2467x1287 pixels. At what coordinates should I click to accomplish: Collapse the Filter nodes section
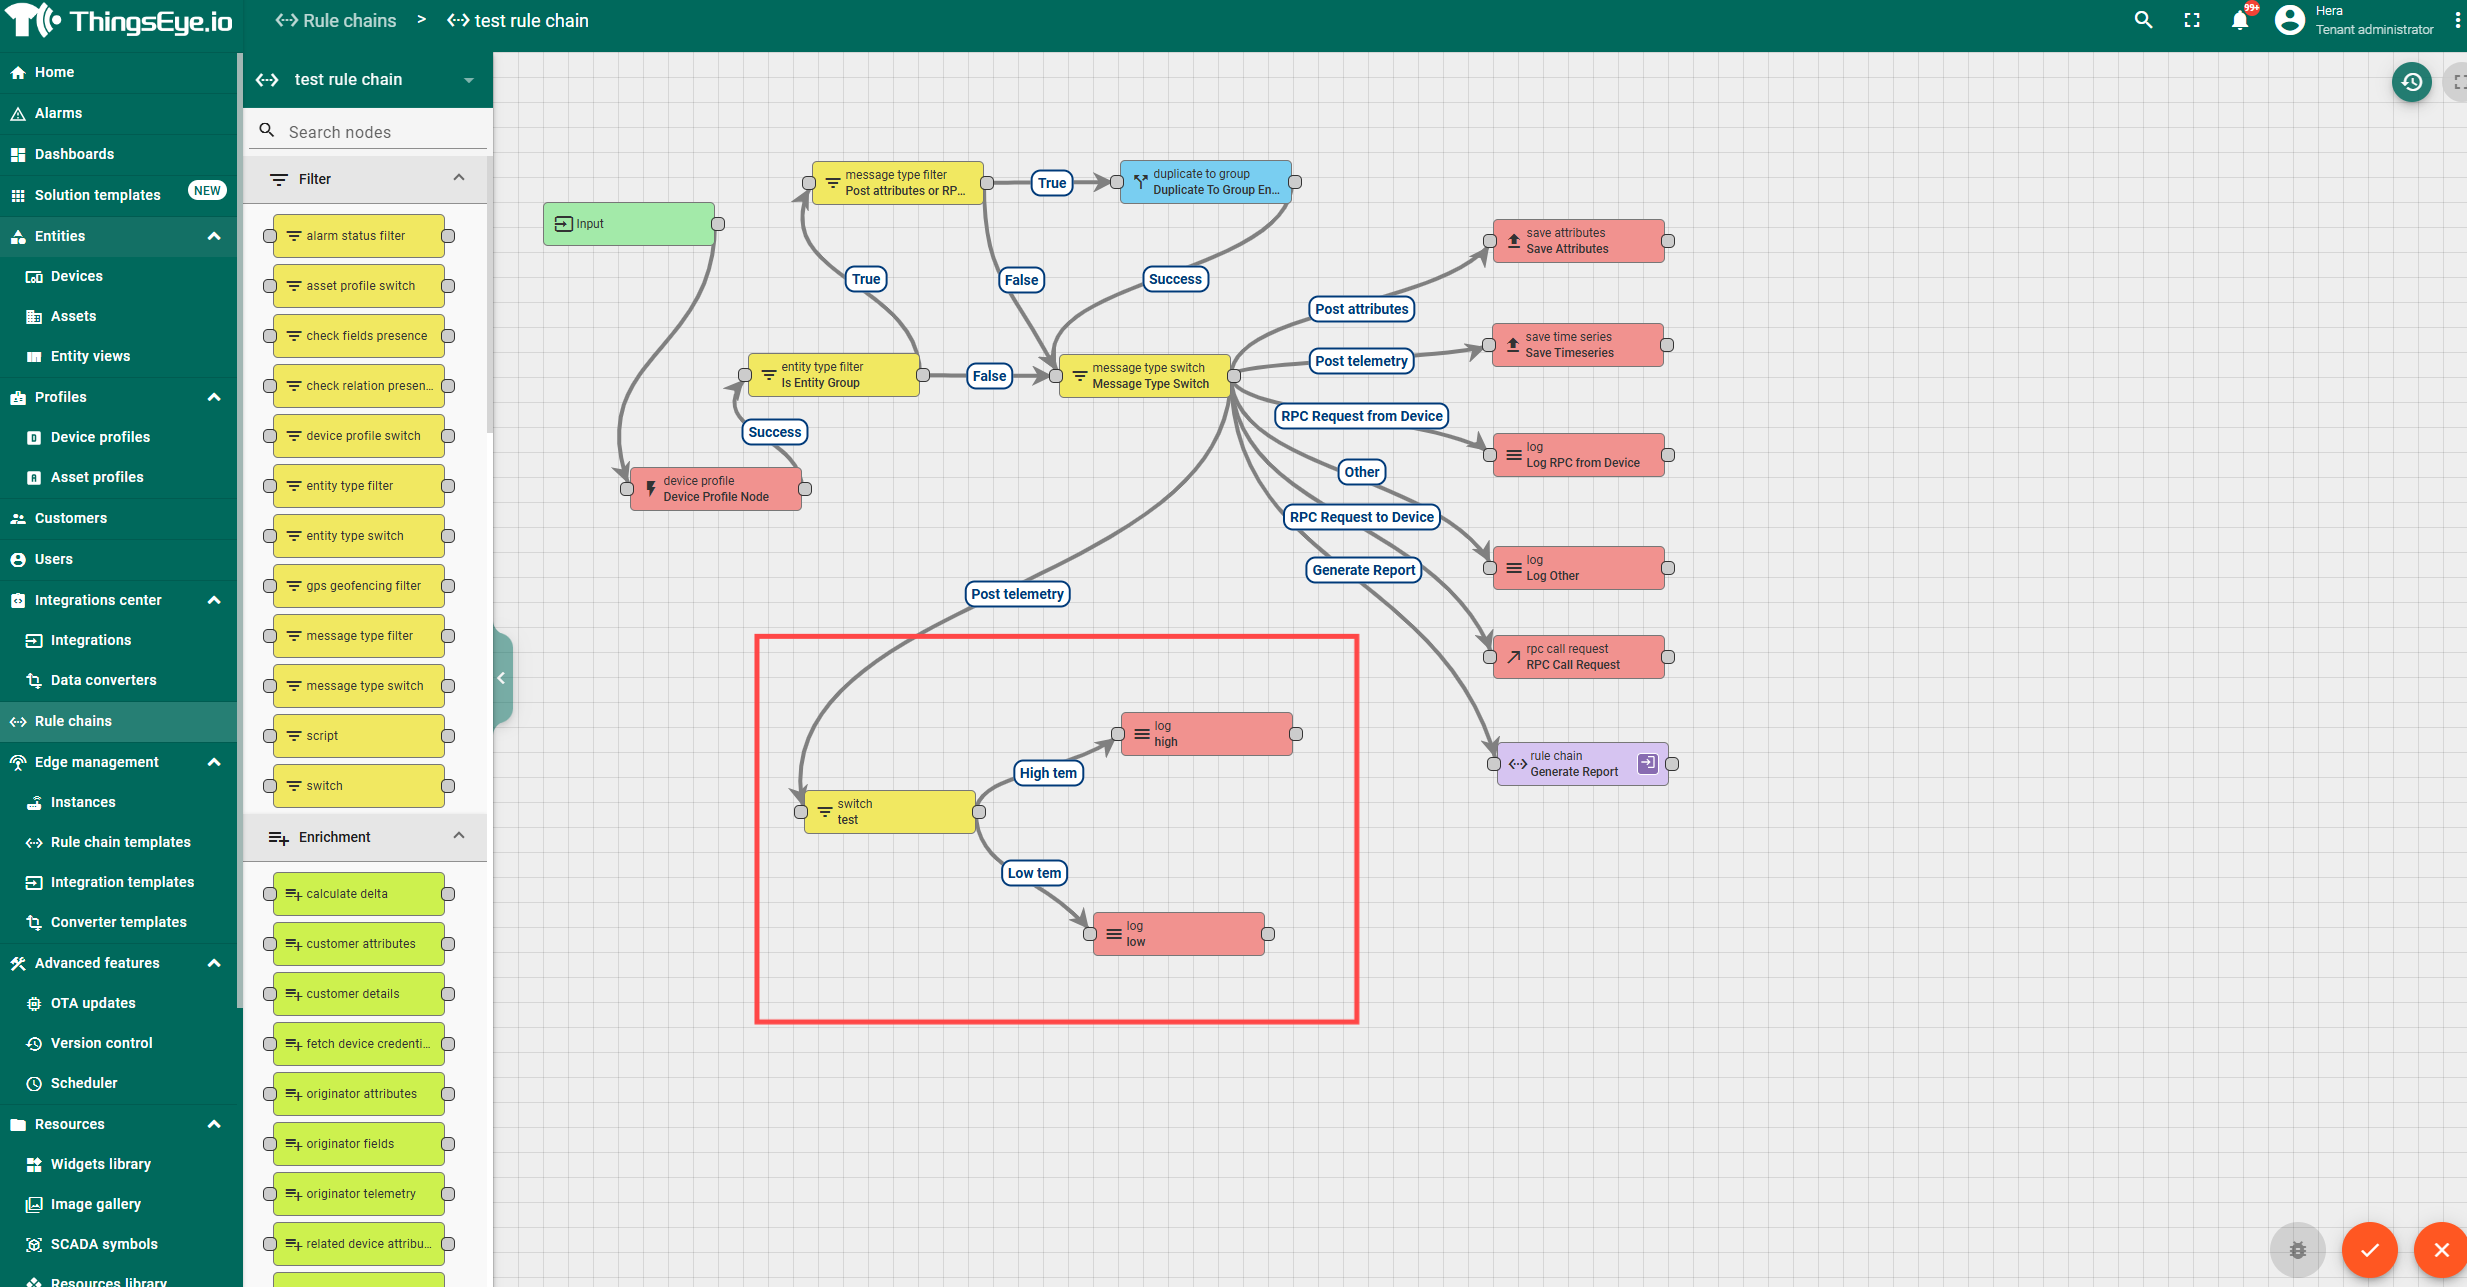pos(459,178)
